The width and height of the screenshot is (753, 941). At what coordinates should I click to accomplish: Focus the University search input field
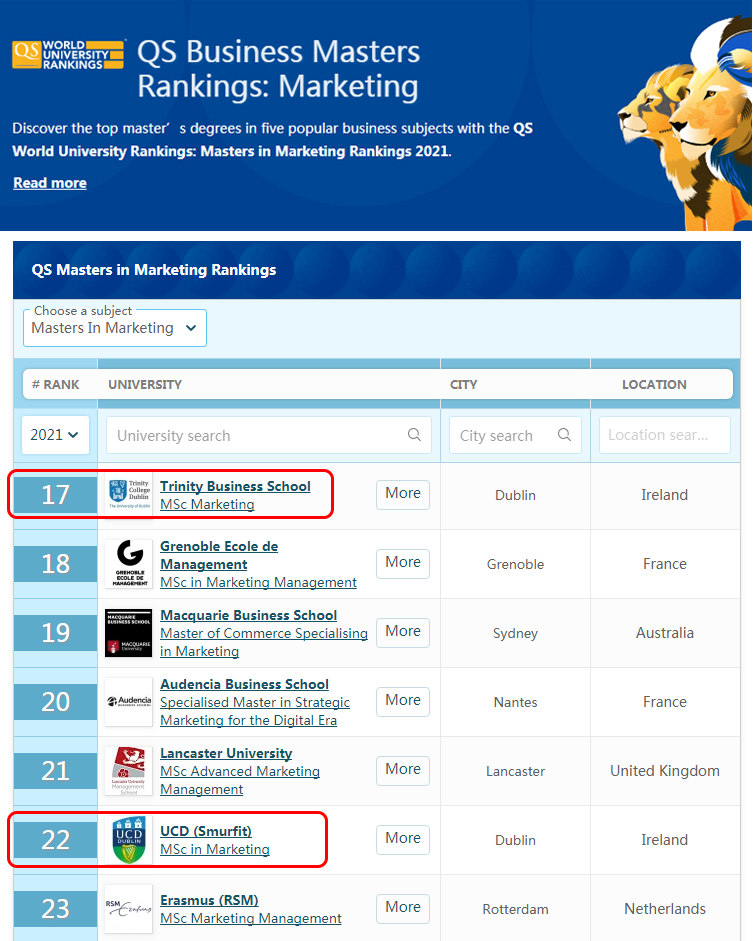pyautogui.click(x=260, y=435)
